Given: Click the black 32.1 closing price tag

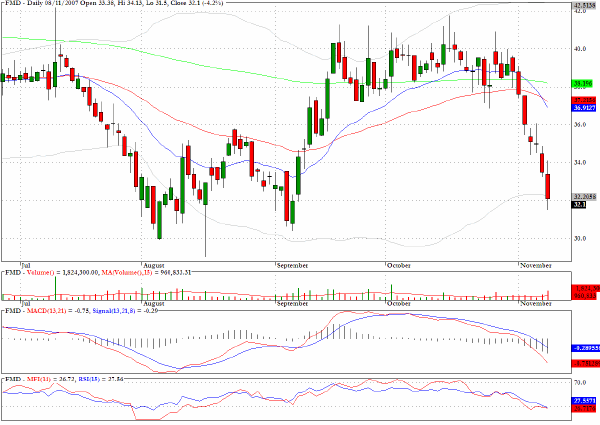Looking at the screenshot, I should [x=579, y=205].
